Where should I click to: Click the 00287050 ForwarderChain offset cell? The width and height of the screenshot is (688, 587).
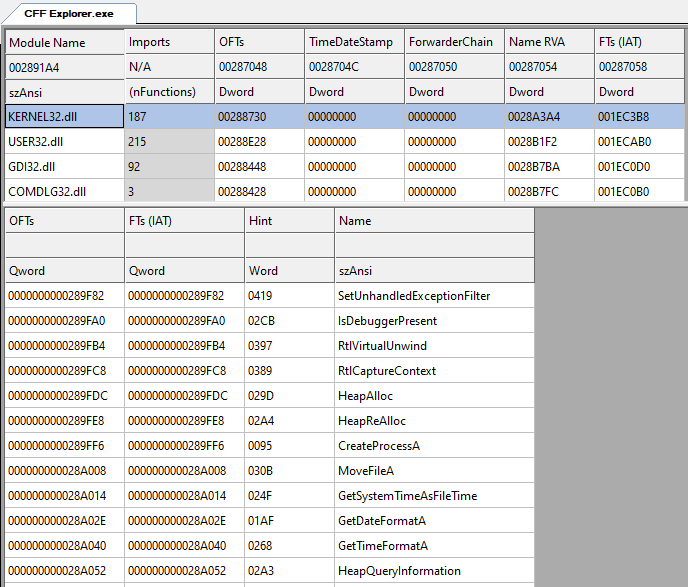pyautogui.click(x=455, y=67)
